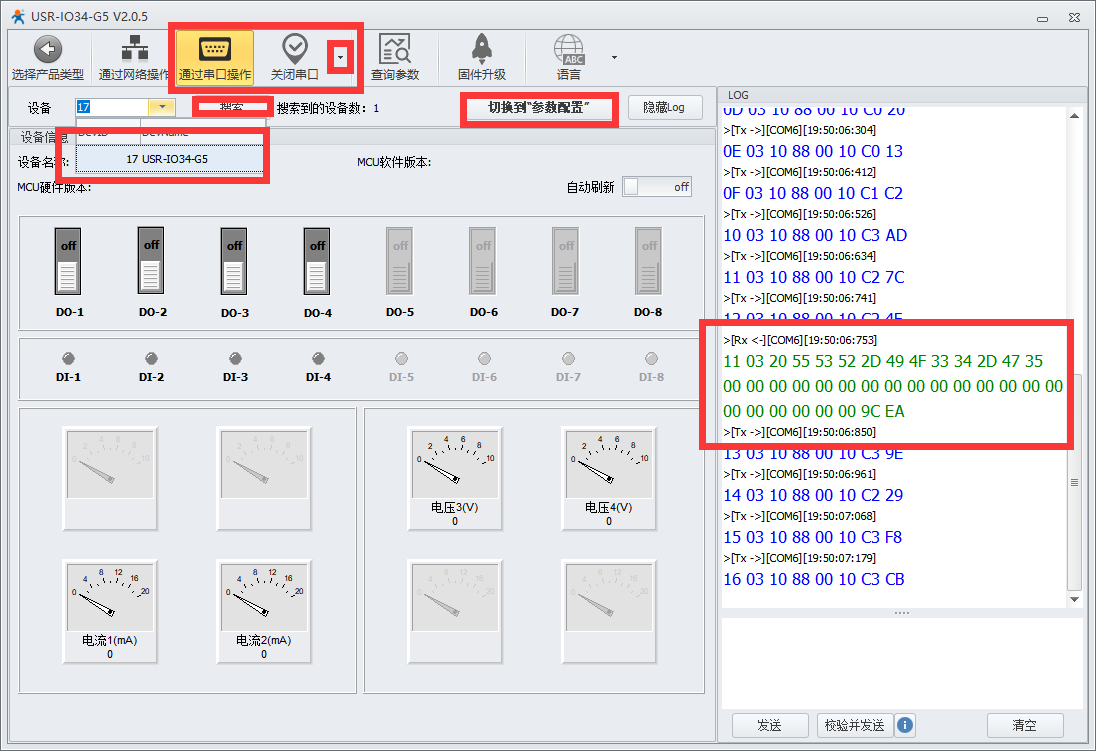Click the received line starting 11 03 20 55 53
Image resolution: width=1096 pixels, height=751 pixels.
pos(883,361)
